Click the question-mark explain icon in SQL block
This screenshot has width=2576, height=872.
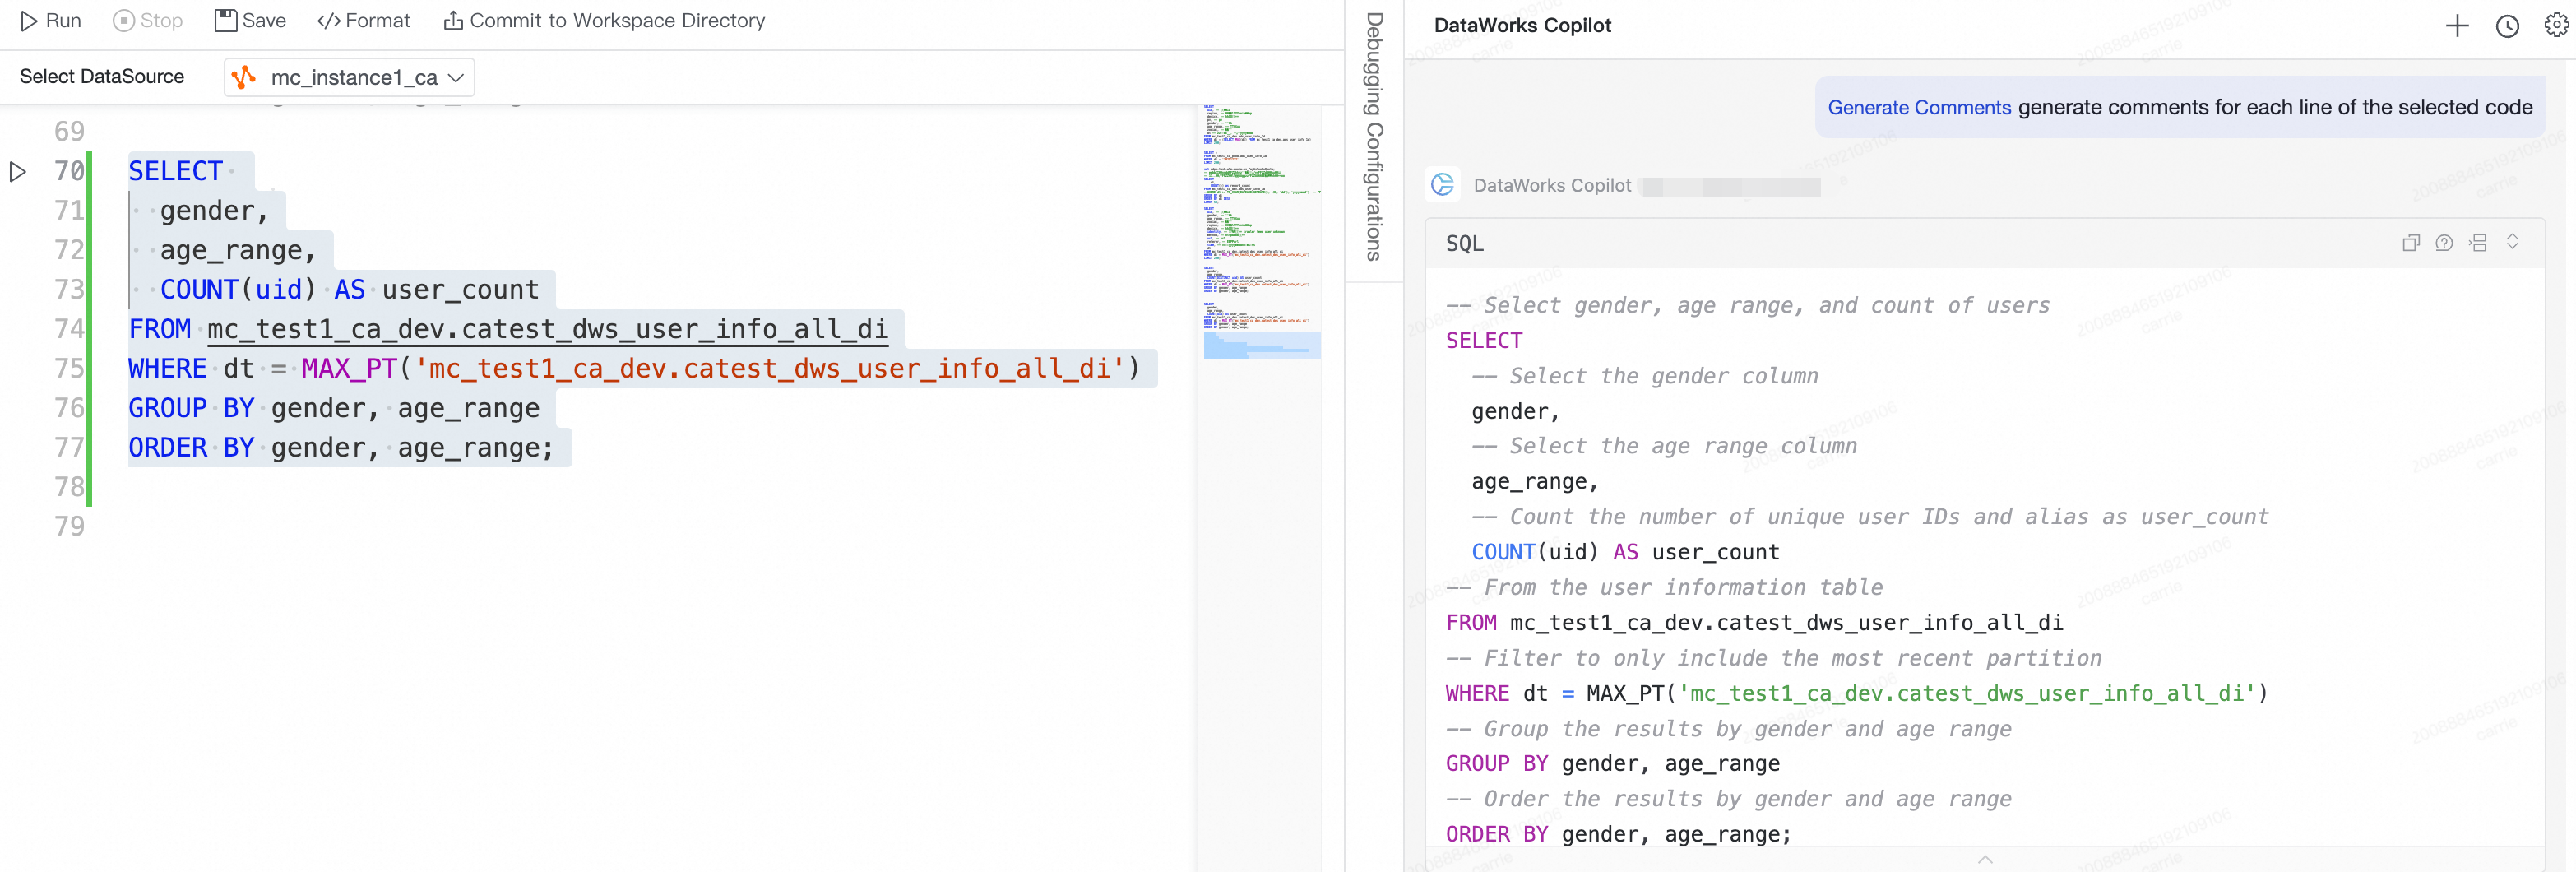pyautogui.click(x=2444, y=243)
